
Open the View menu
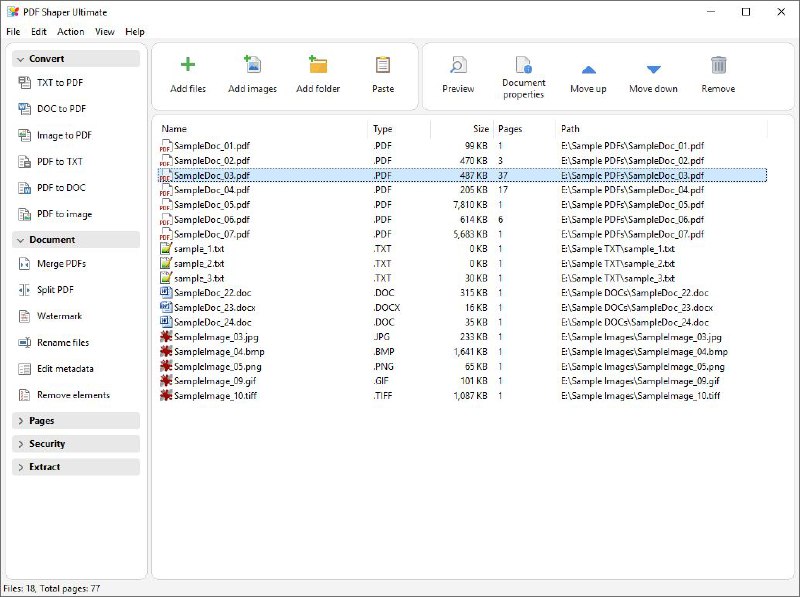(x=103, y=31)
